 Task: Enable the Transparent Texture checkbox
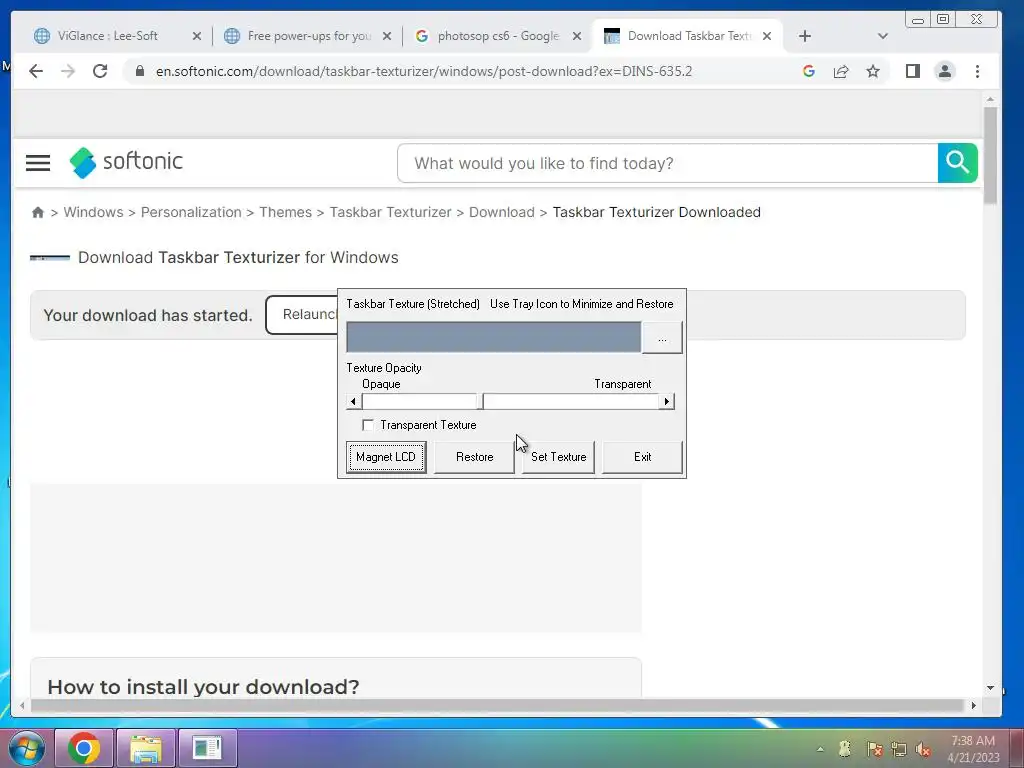[368, 425]
